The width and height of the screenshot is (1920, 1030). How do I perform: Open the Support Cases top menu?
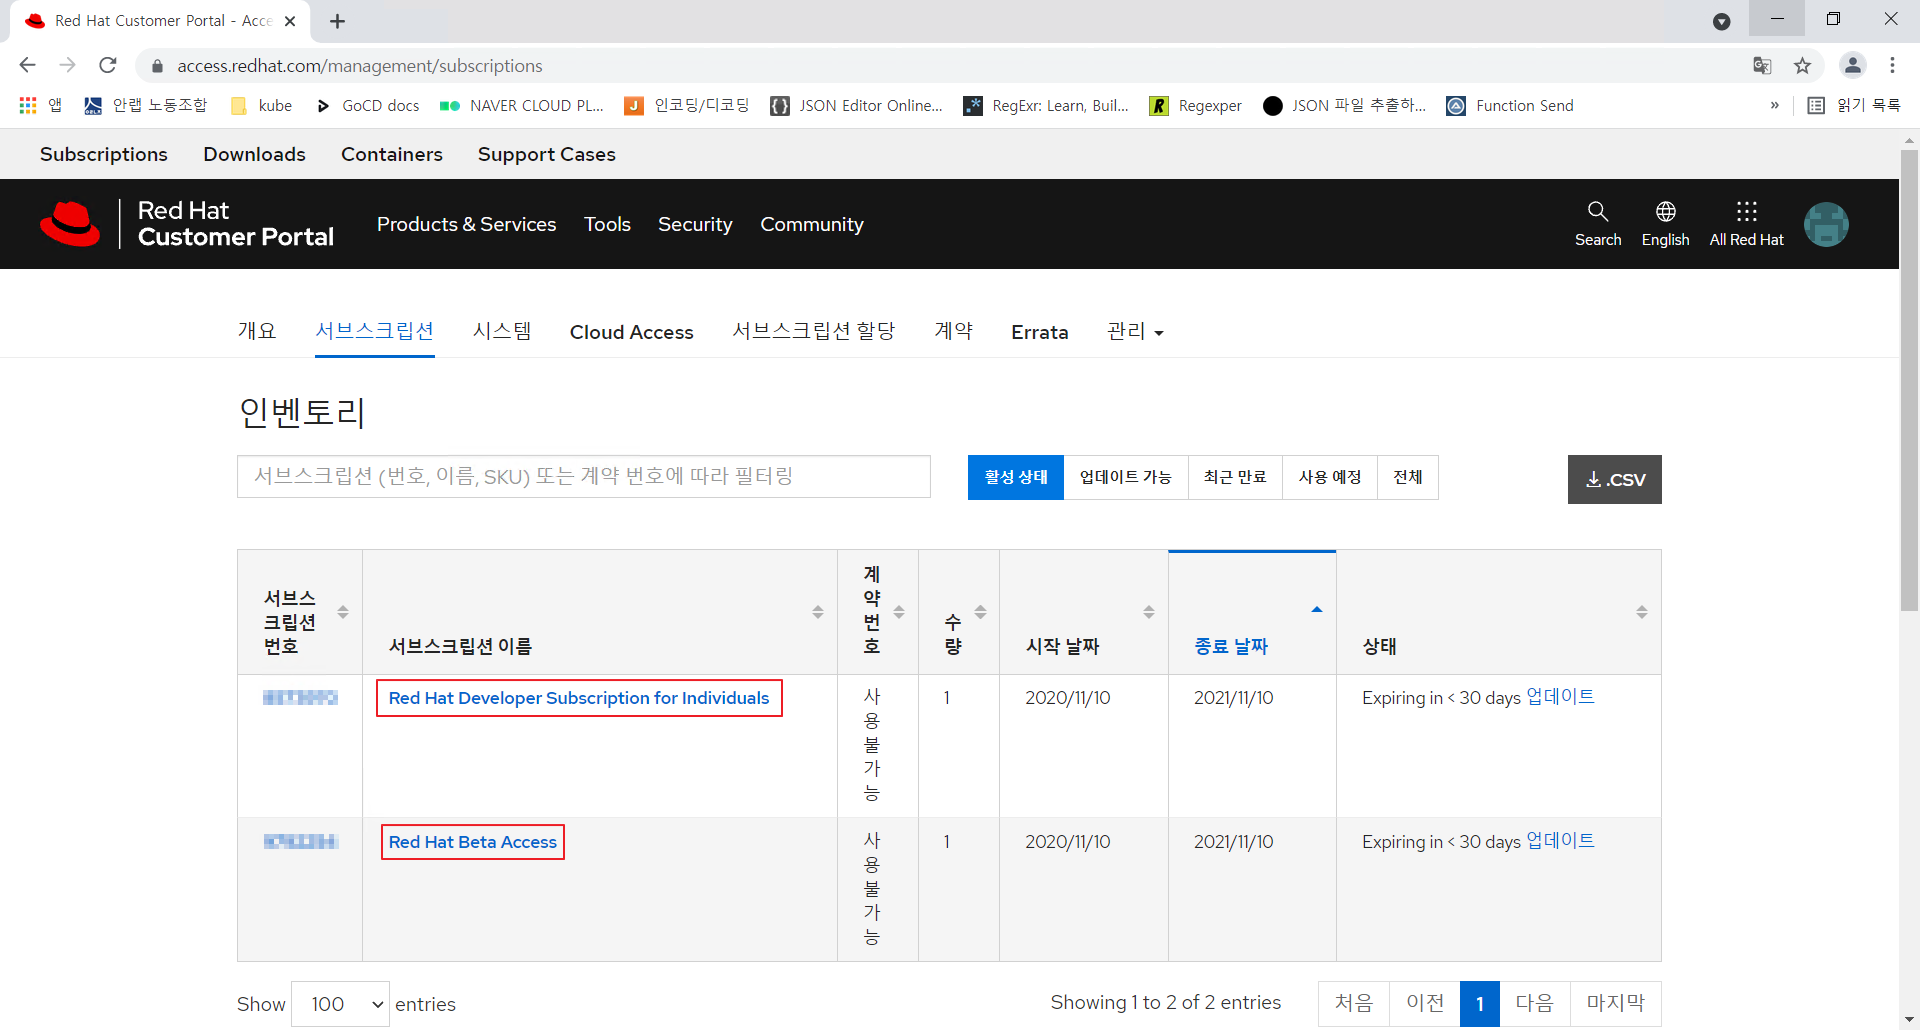546,154
